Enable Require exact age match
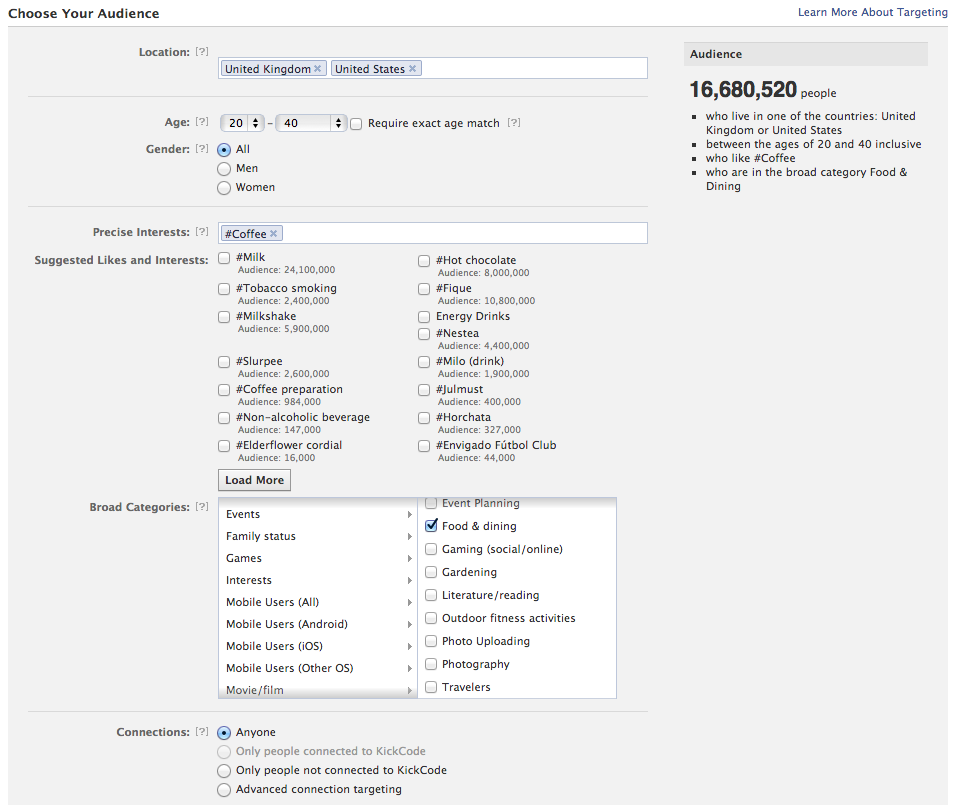Image resolution: width=963 pixels, height=805 pixels. tap(356, 124)
